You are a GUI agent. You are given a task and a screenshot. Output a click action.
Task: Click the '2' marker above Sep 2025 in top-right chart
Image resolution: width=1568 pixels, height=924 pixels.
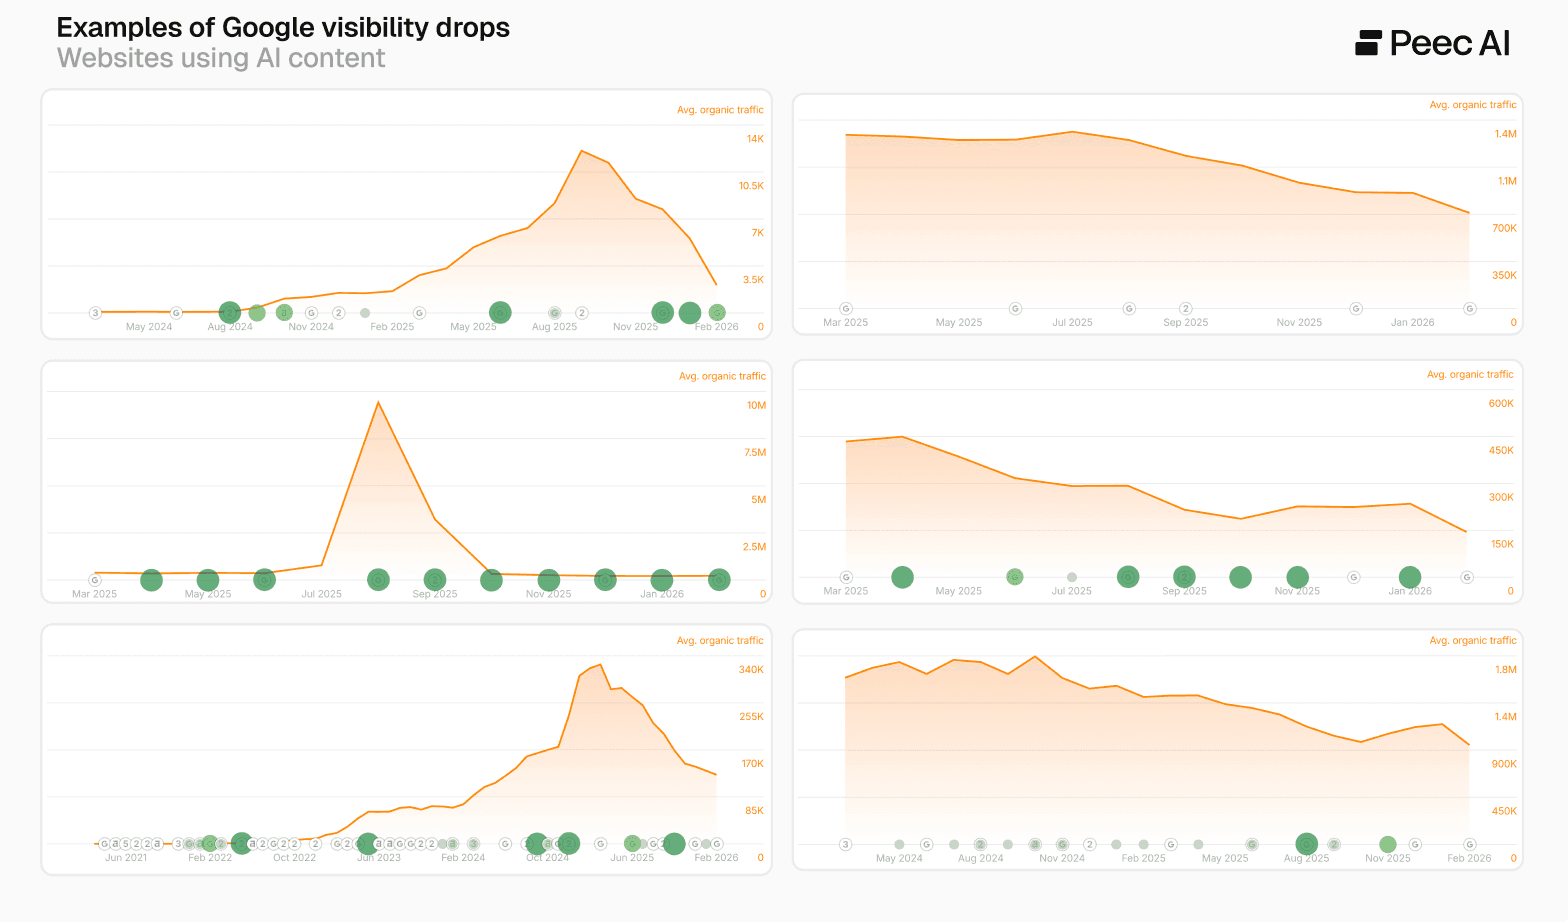[1186, 309]
